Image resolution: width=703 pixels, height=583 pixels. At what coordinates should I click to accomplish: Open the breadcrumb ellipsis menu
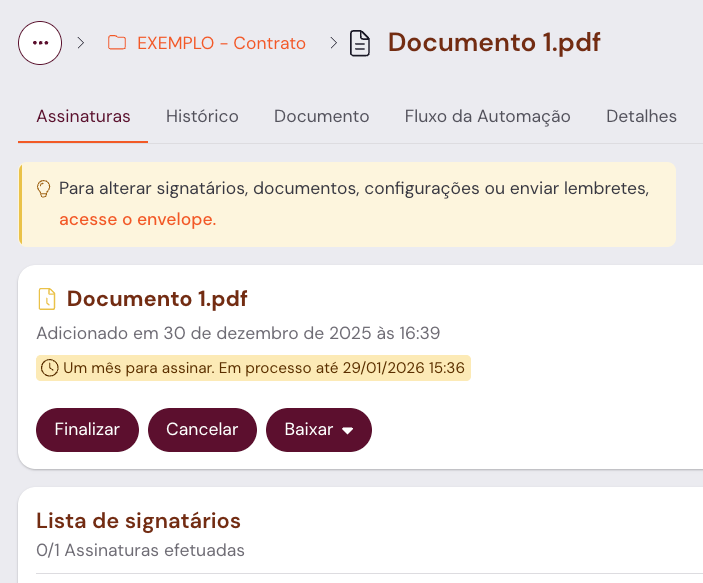(40, 43)
